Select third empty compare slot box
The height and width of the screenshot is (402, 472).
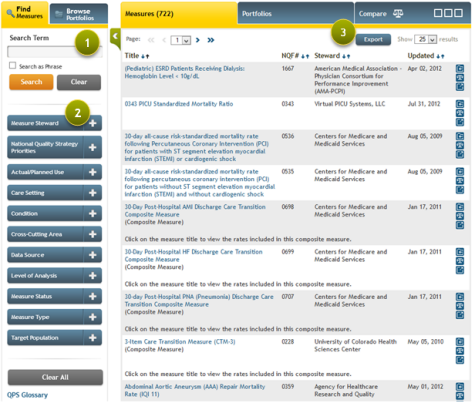(x=459, y=13)
